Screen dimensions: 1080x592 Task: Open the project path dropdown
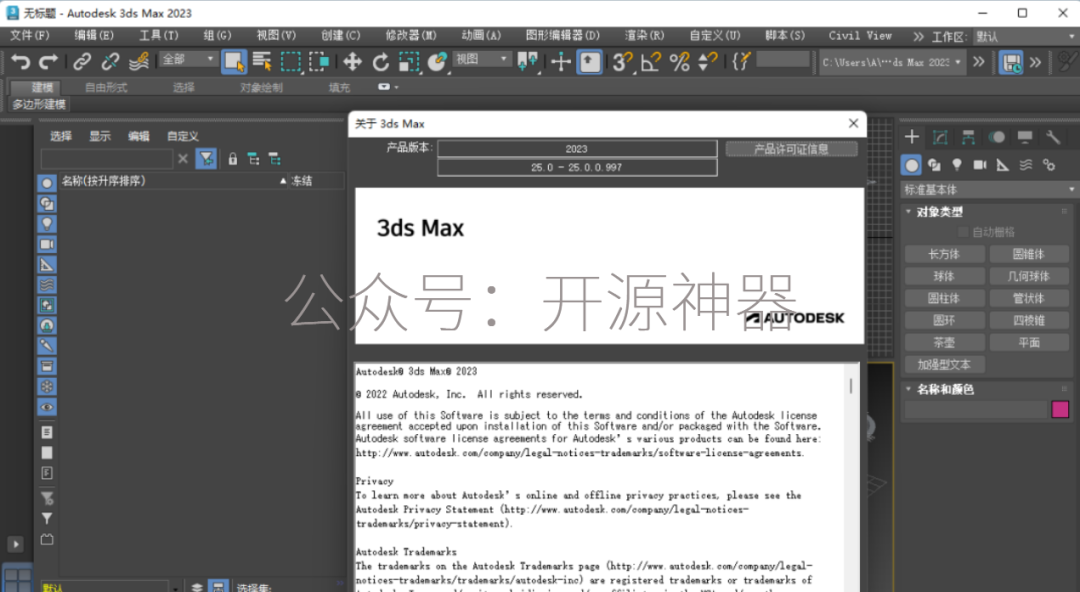point(892,62)
